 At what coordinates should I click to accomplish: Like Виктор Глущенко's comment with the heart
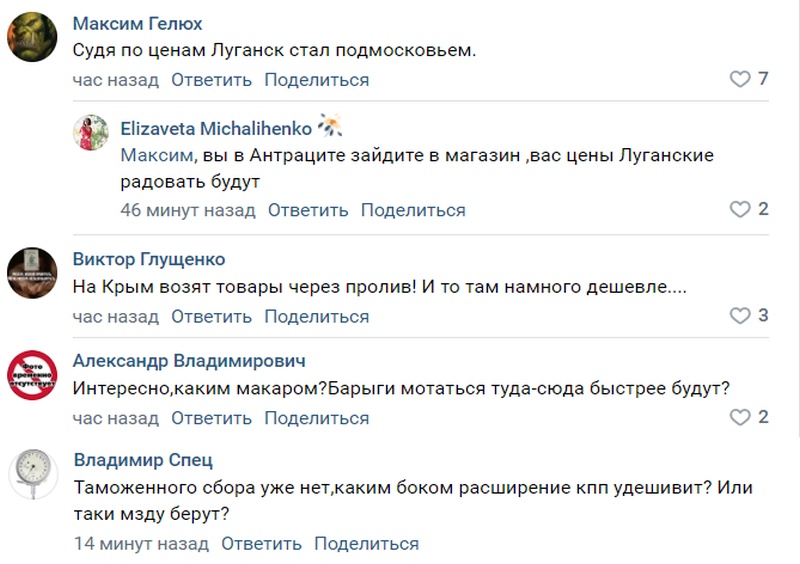(x=739, y=316)
